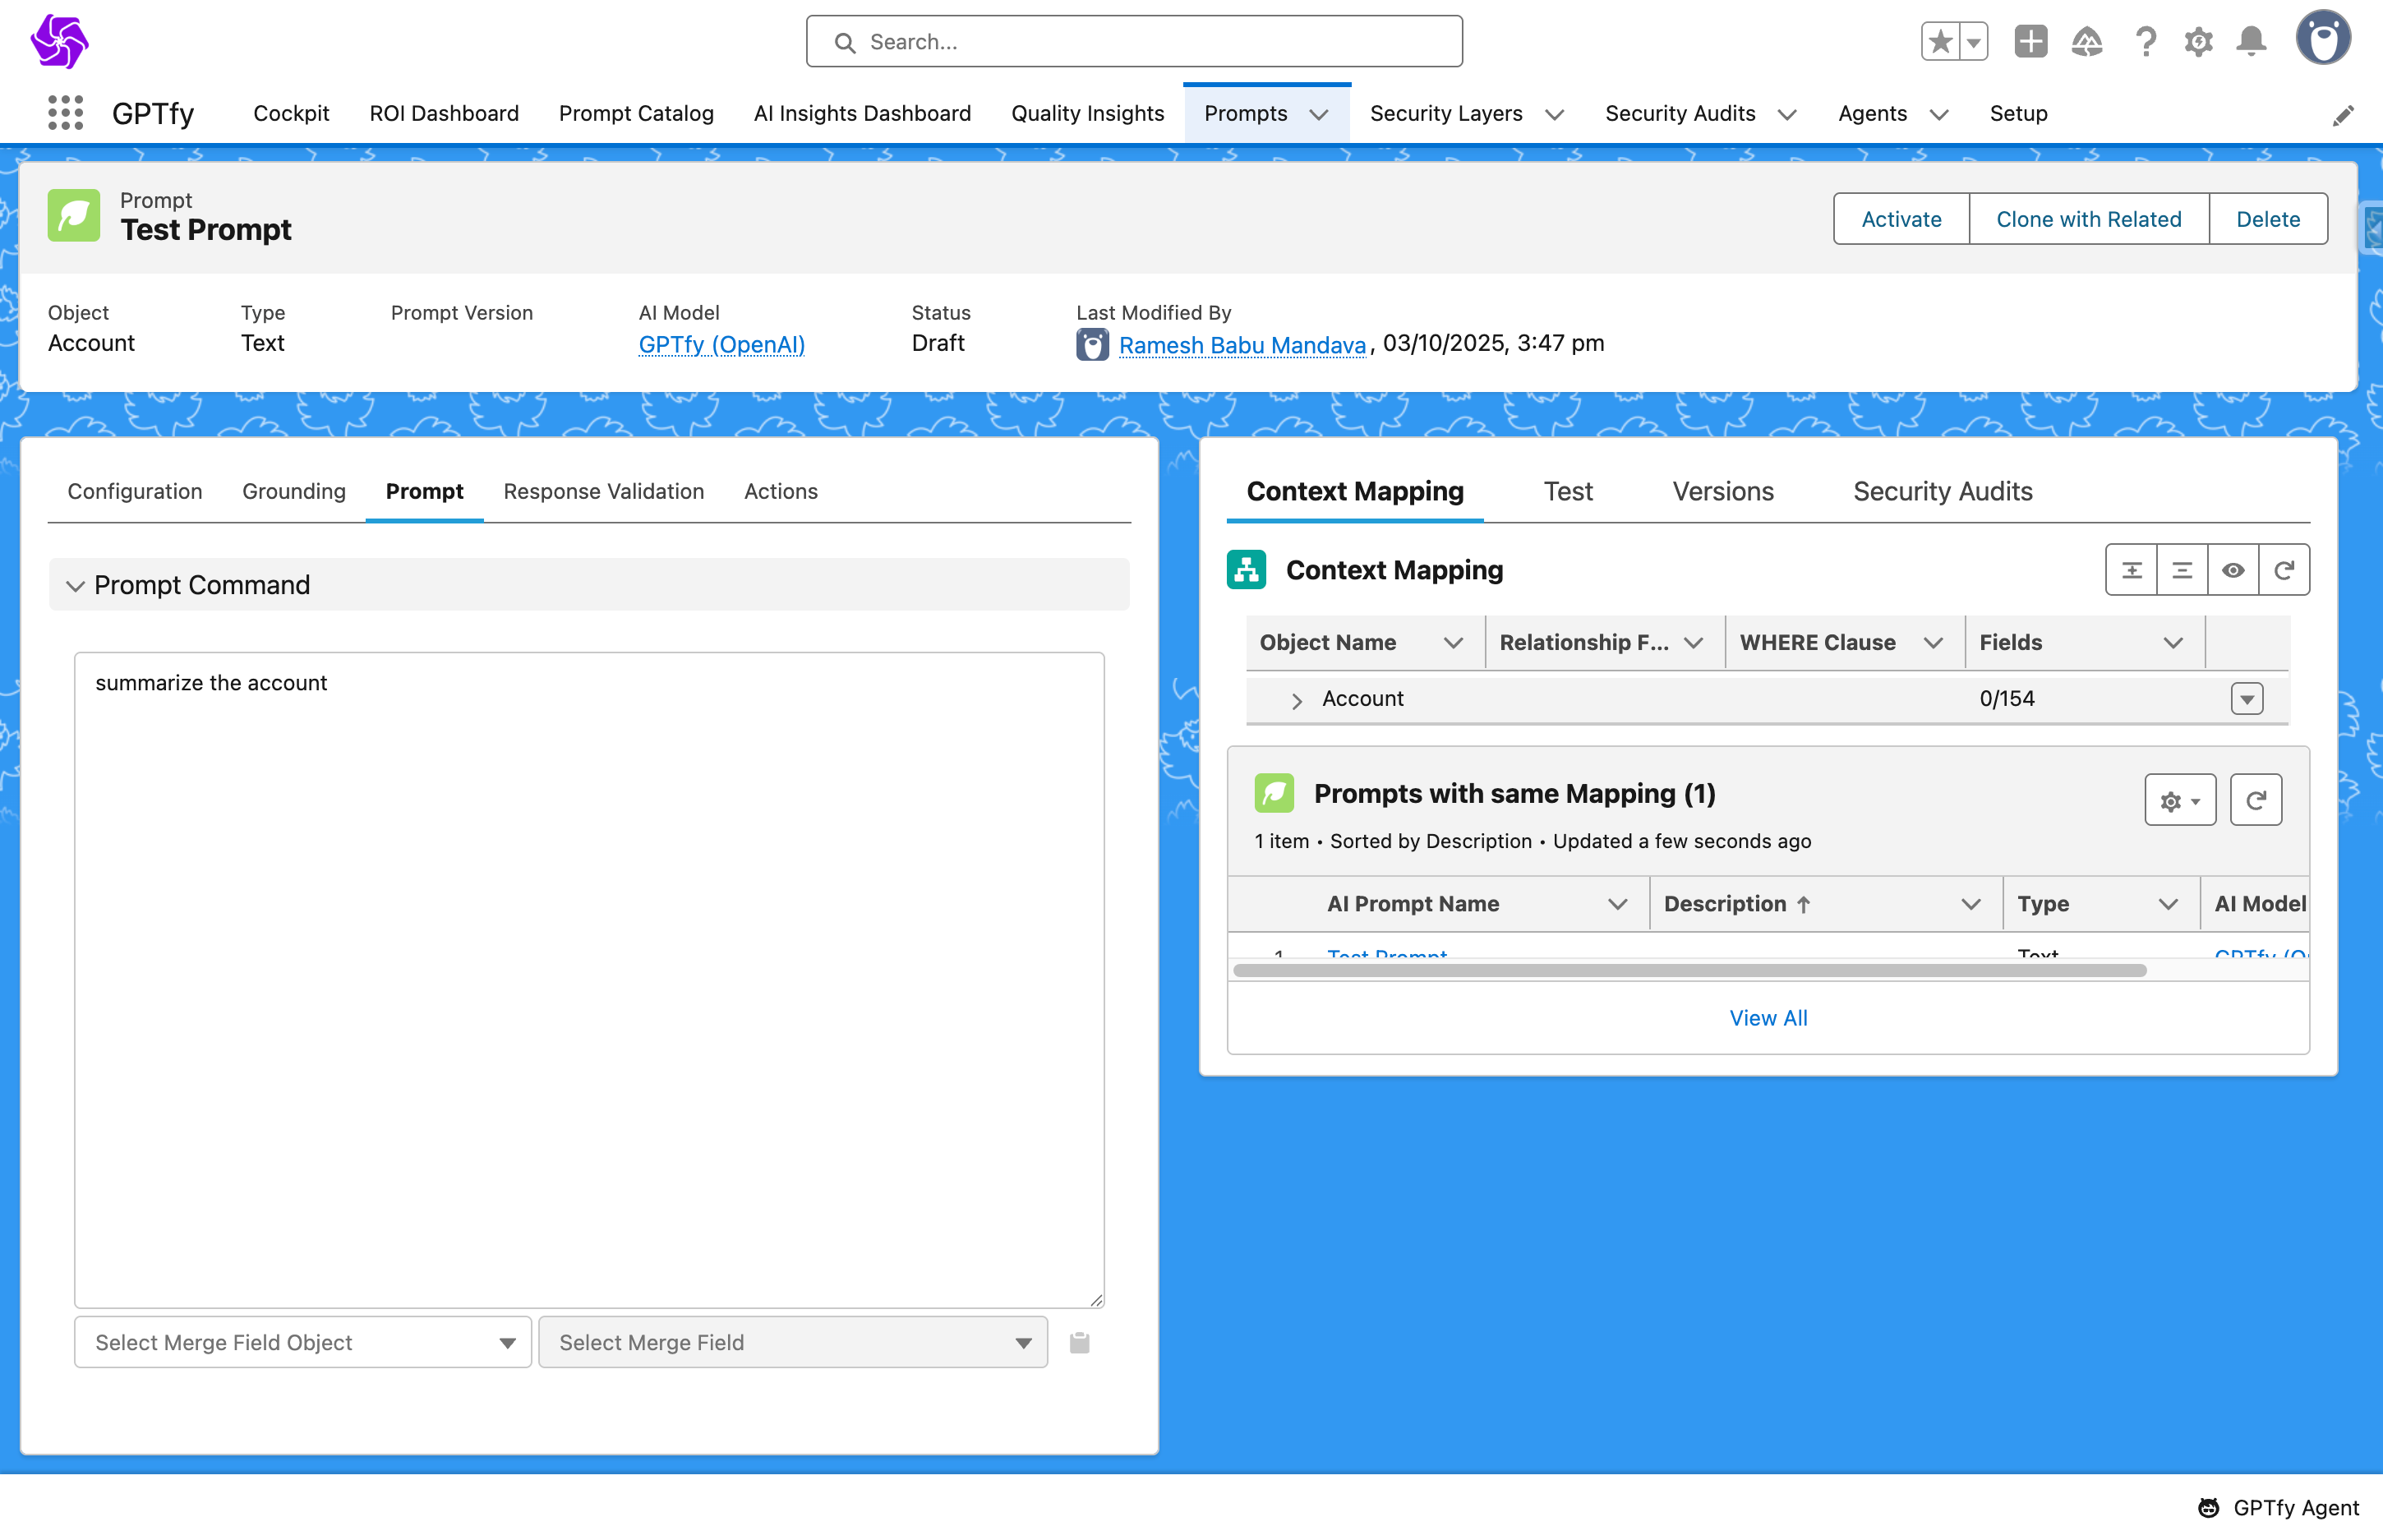Expand the Account row in Context Mapping

[1297, 700]
